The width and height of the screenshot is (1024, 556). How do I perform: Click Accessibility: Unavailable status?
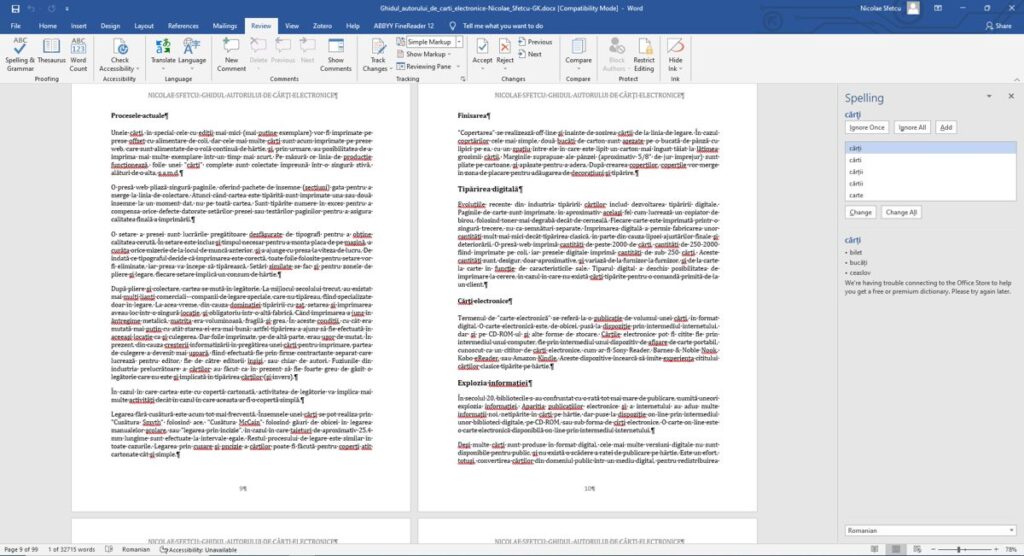click(x=199, y=549)
